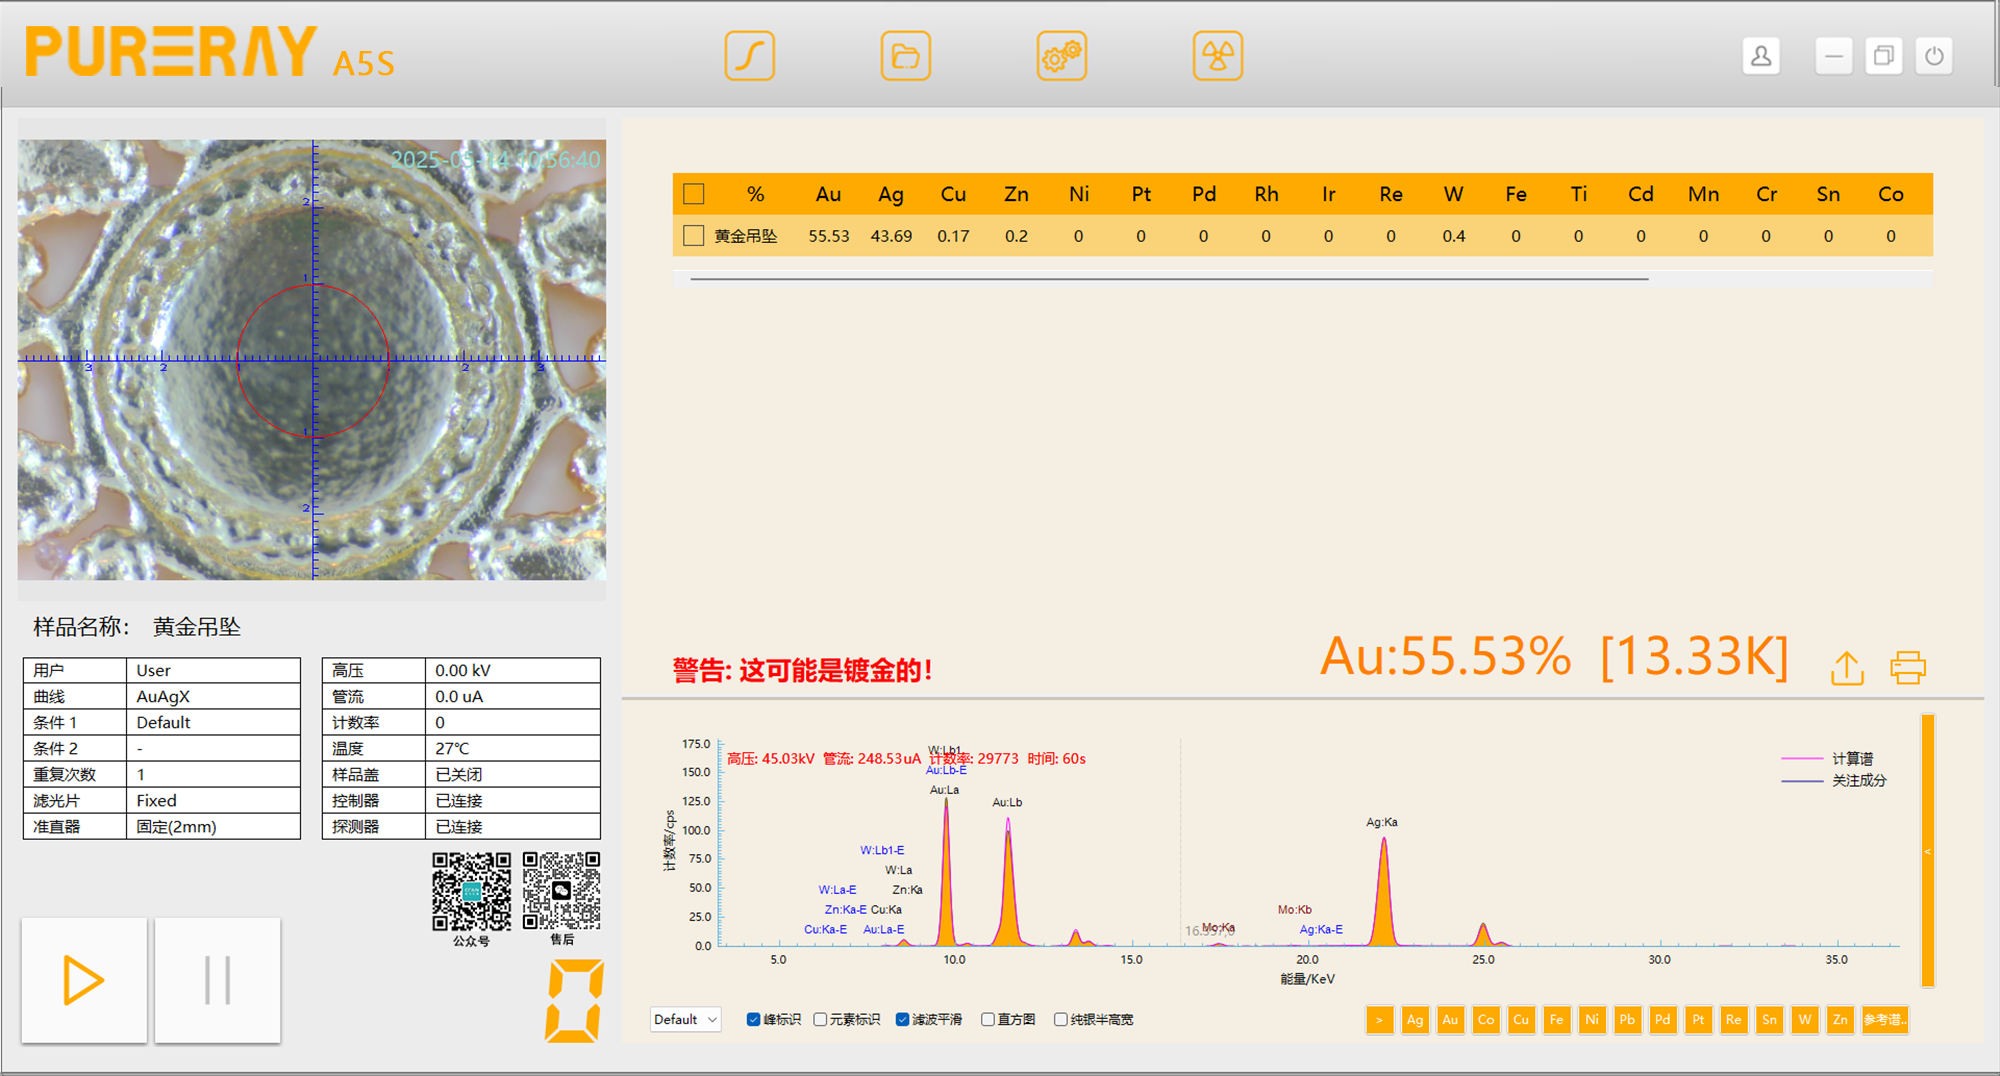Start measurement with the play button
This screenshot has height=1076, width=2000.
(84, 980)
